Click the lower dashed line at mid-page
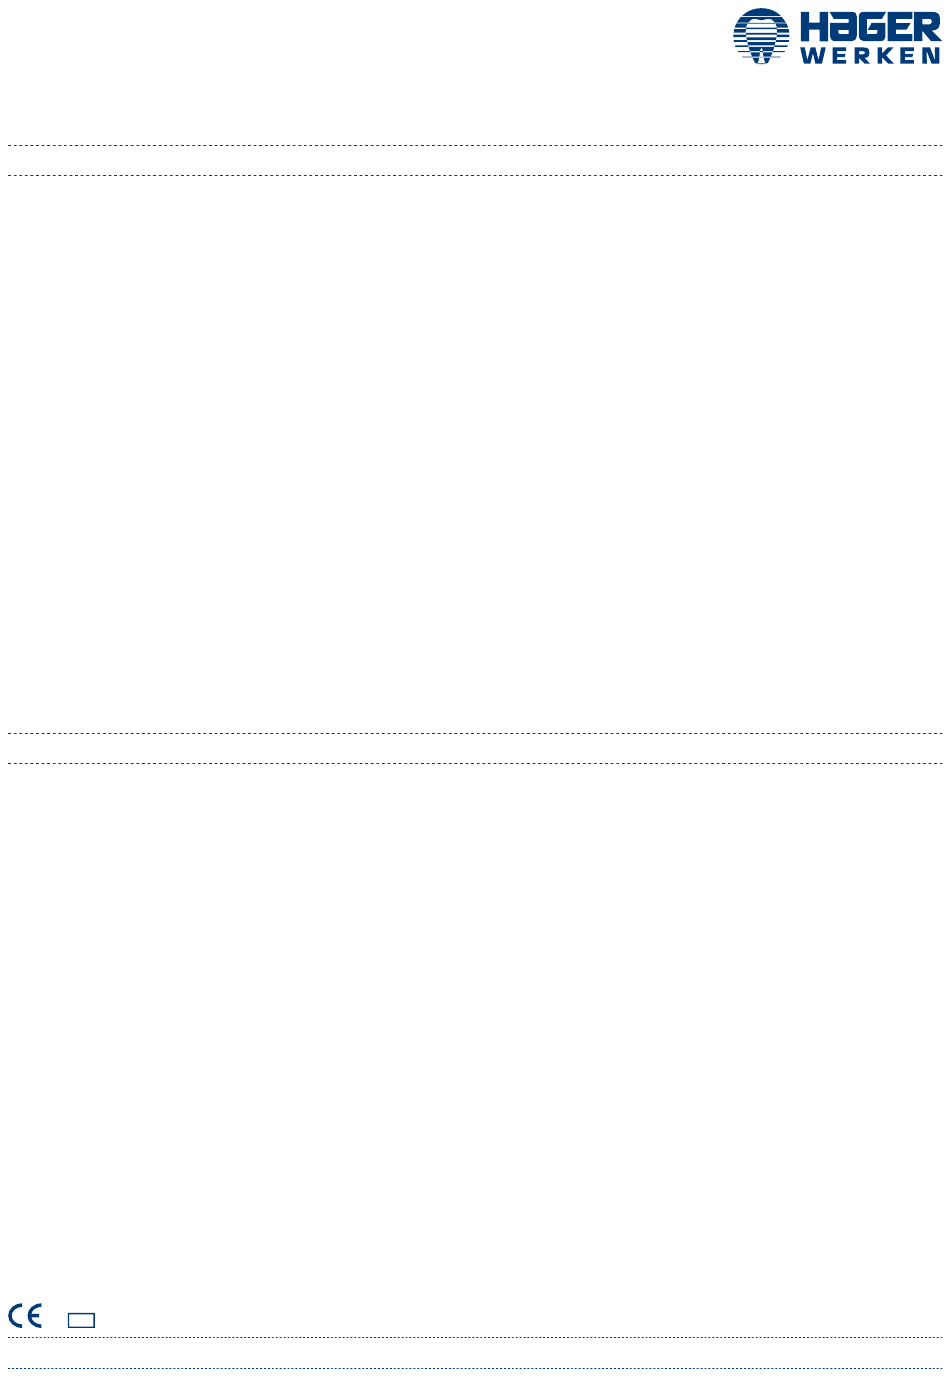Screen dimensions: 950x1378 [x=475, y=763]
